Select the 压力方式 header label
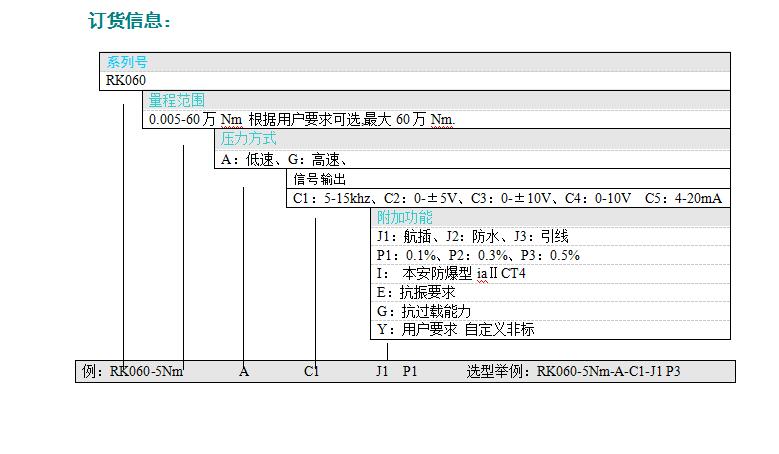This screenshot has height=454, width=779. pyautogui.click(x=248, y=139)
